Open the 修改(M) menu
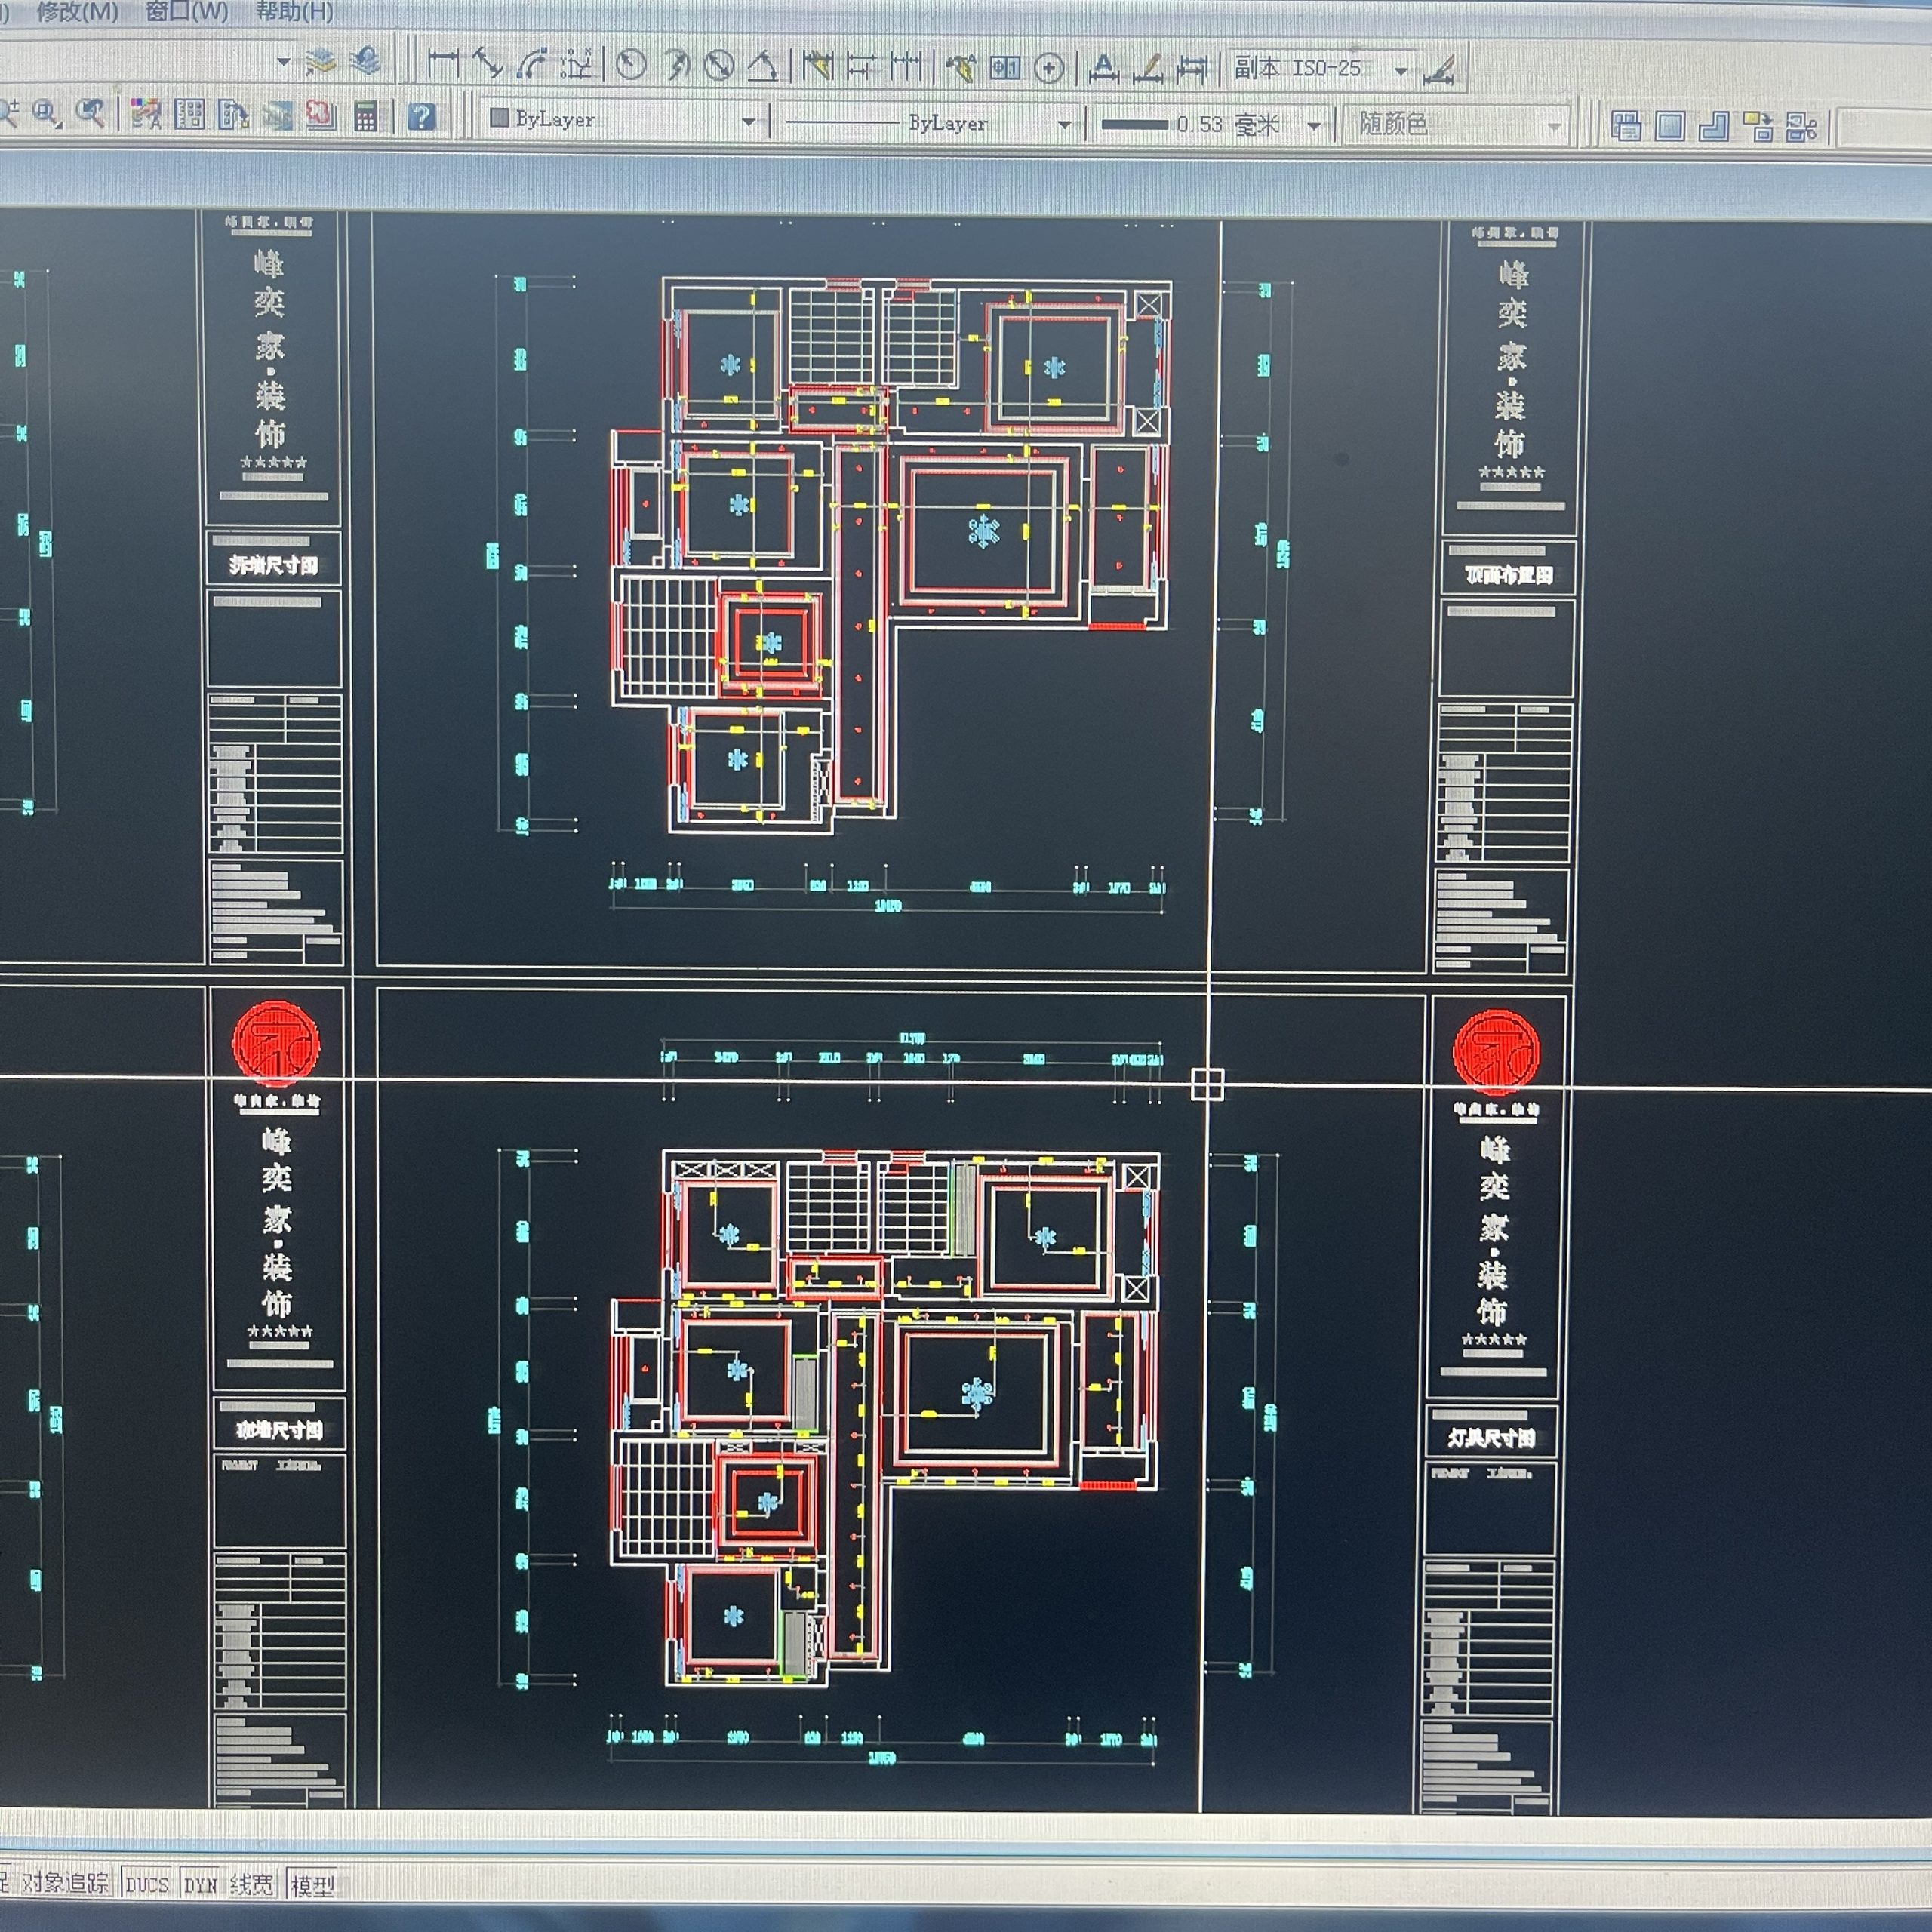The width and height of the screenshot is (1932, 1932). coord(77,12)
